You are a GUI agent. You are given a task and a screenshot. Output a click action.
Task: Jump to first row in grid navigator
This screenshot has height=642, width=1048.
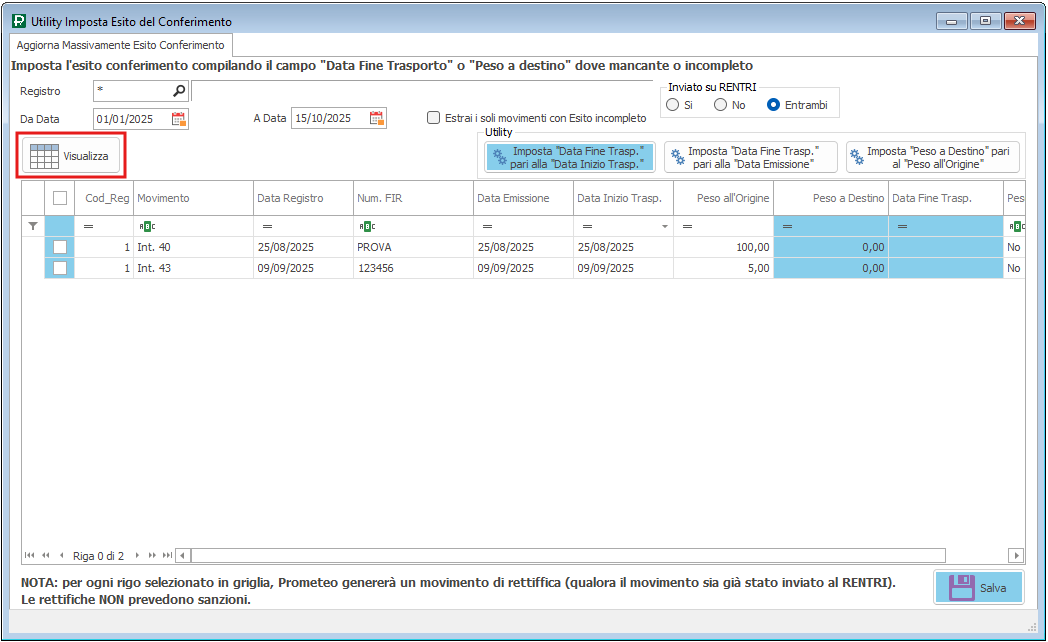[29, 555]
